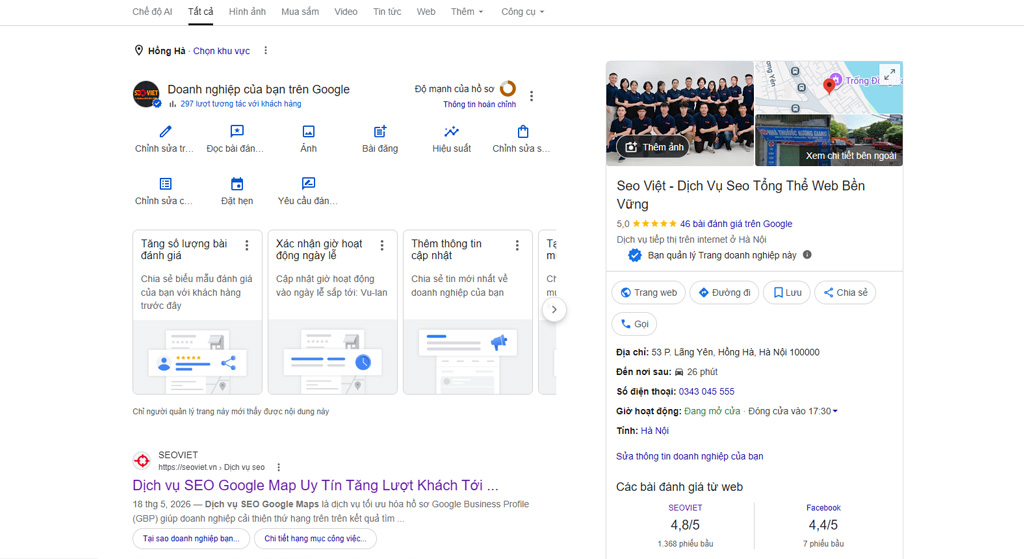Open Chọn khu vực link
Image resolution: width=1024 pixels, height=559 pixels.
[x=221, y=51]
